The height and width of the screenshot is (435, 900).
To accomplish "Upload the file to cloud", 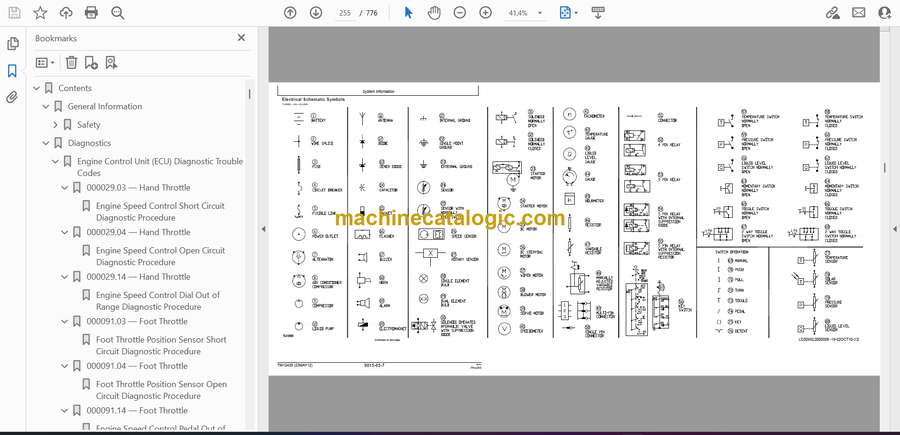I will click(x=66, y=13).
